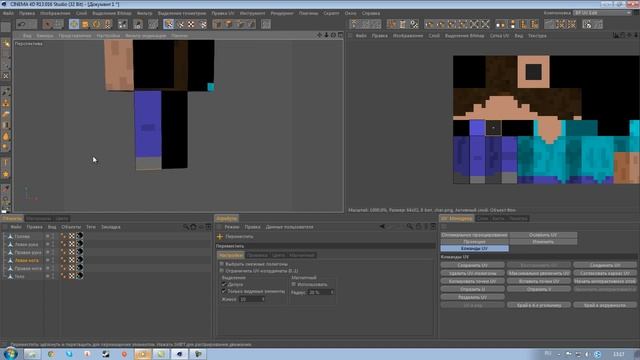640x360 pixels.
Task: Open the Сетка UV menu in the texture view
Action: [x=499, y=36]
